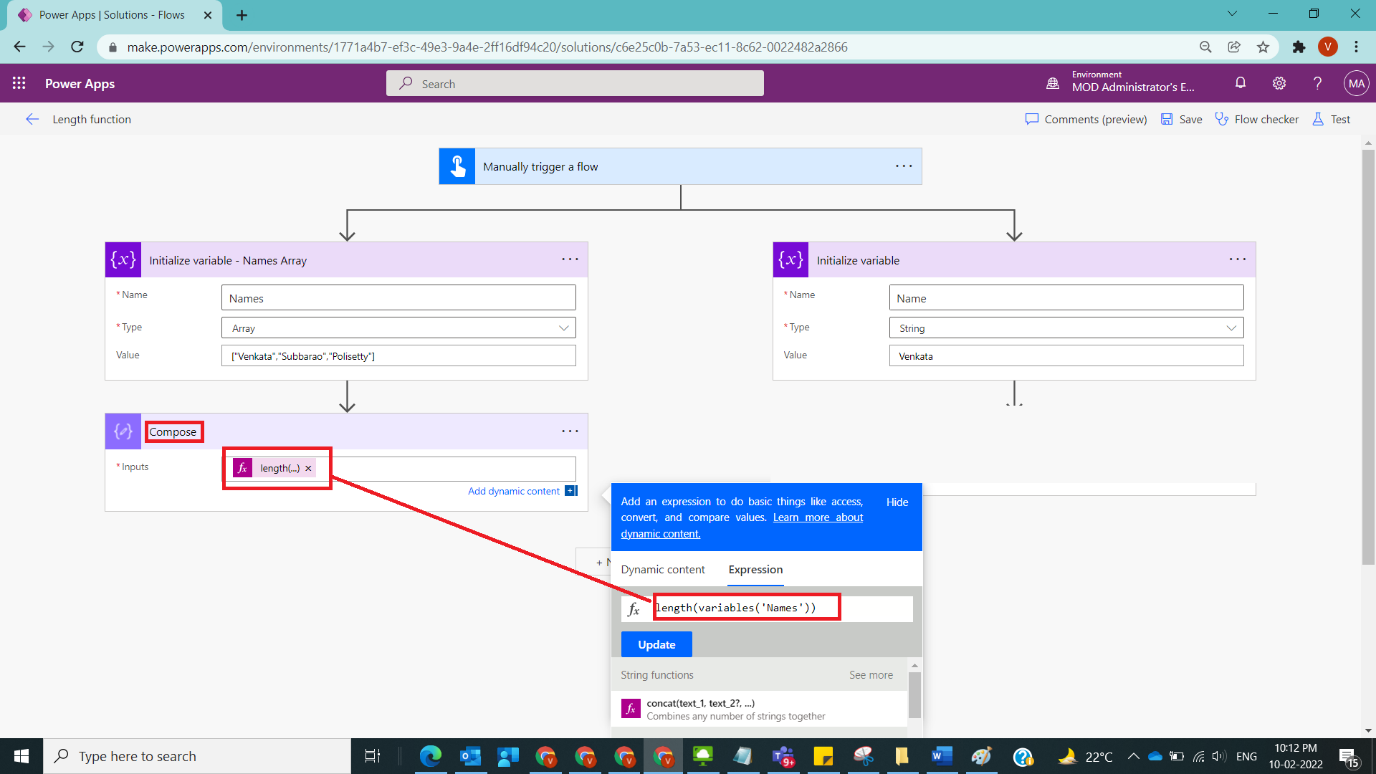
Task: Open the Power Apps app launcher waffle
Action: 19,84
